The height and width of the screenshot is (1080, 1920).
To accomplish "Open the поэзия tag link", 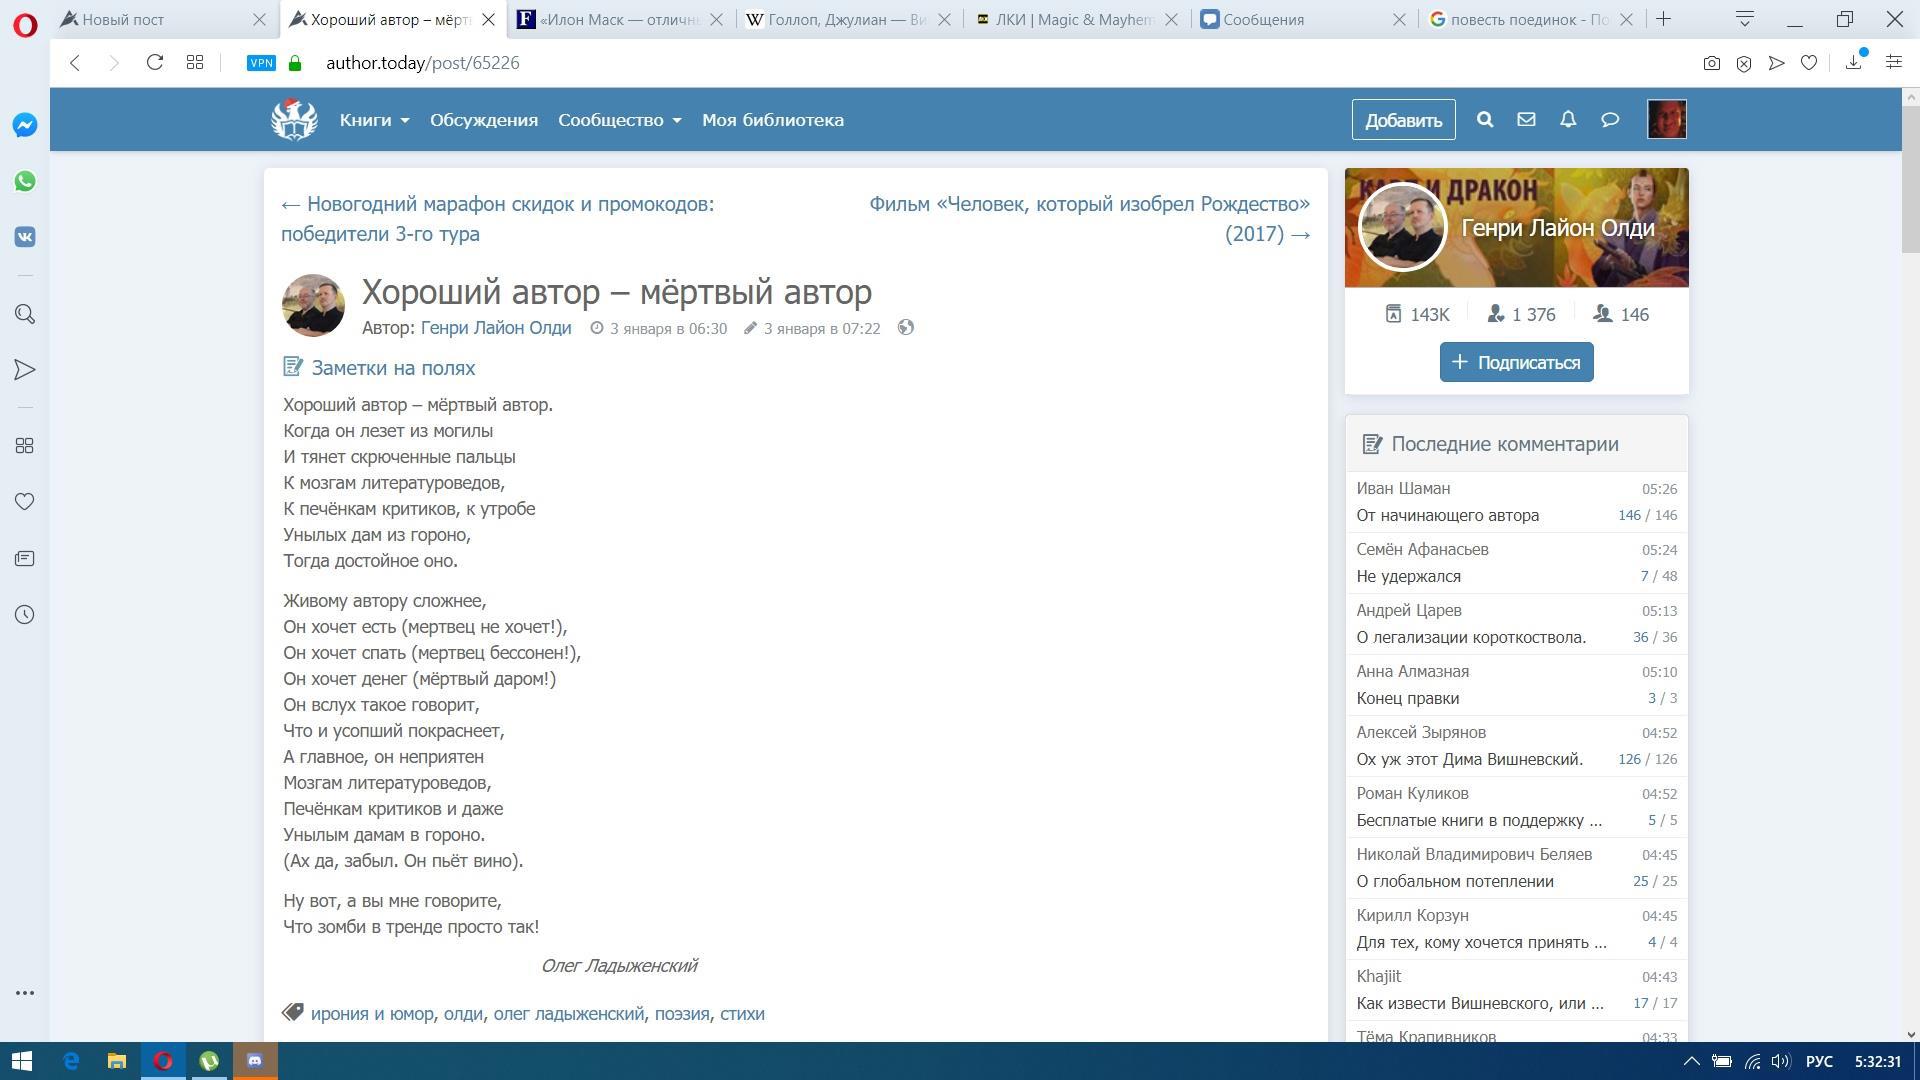I will [x=682, y=1013].
